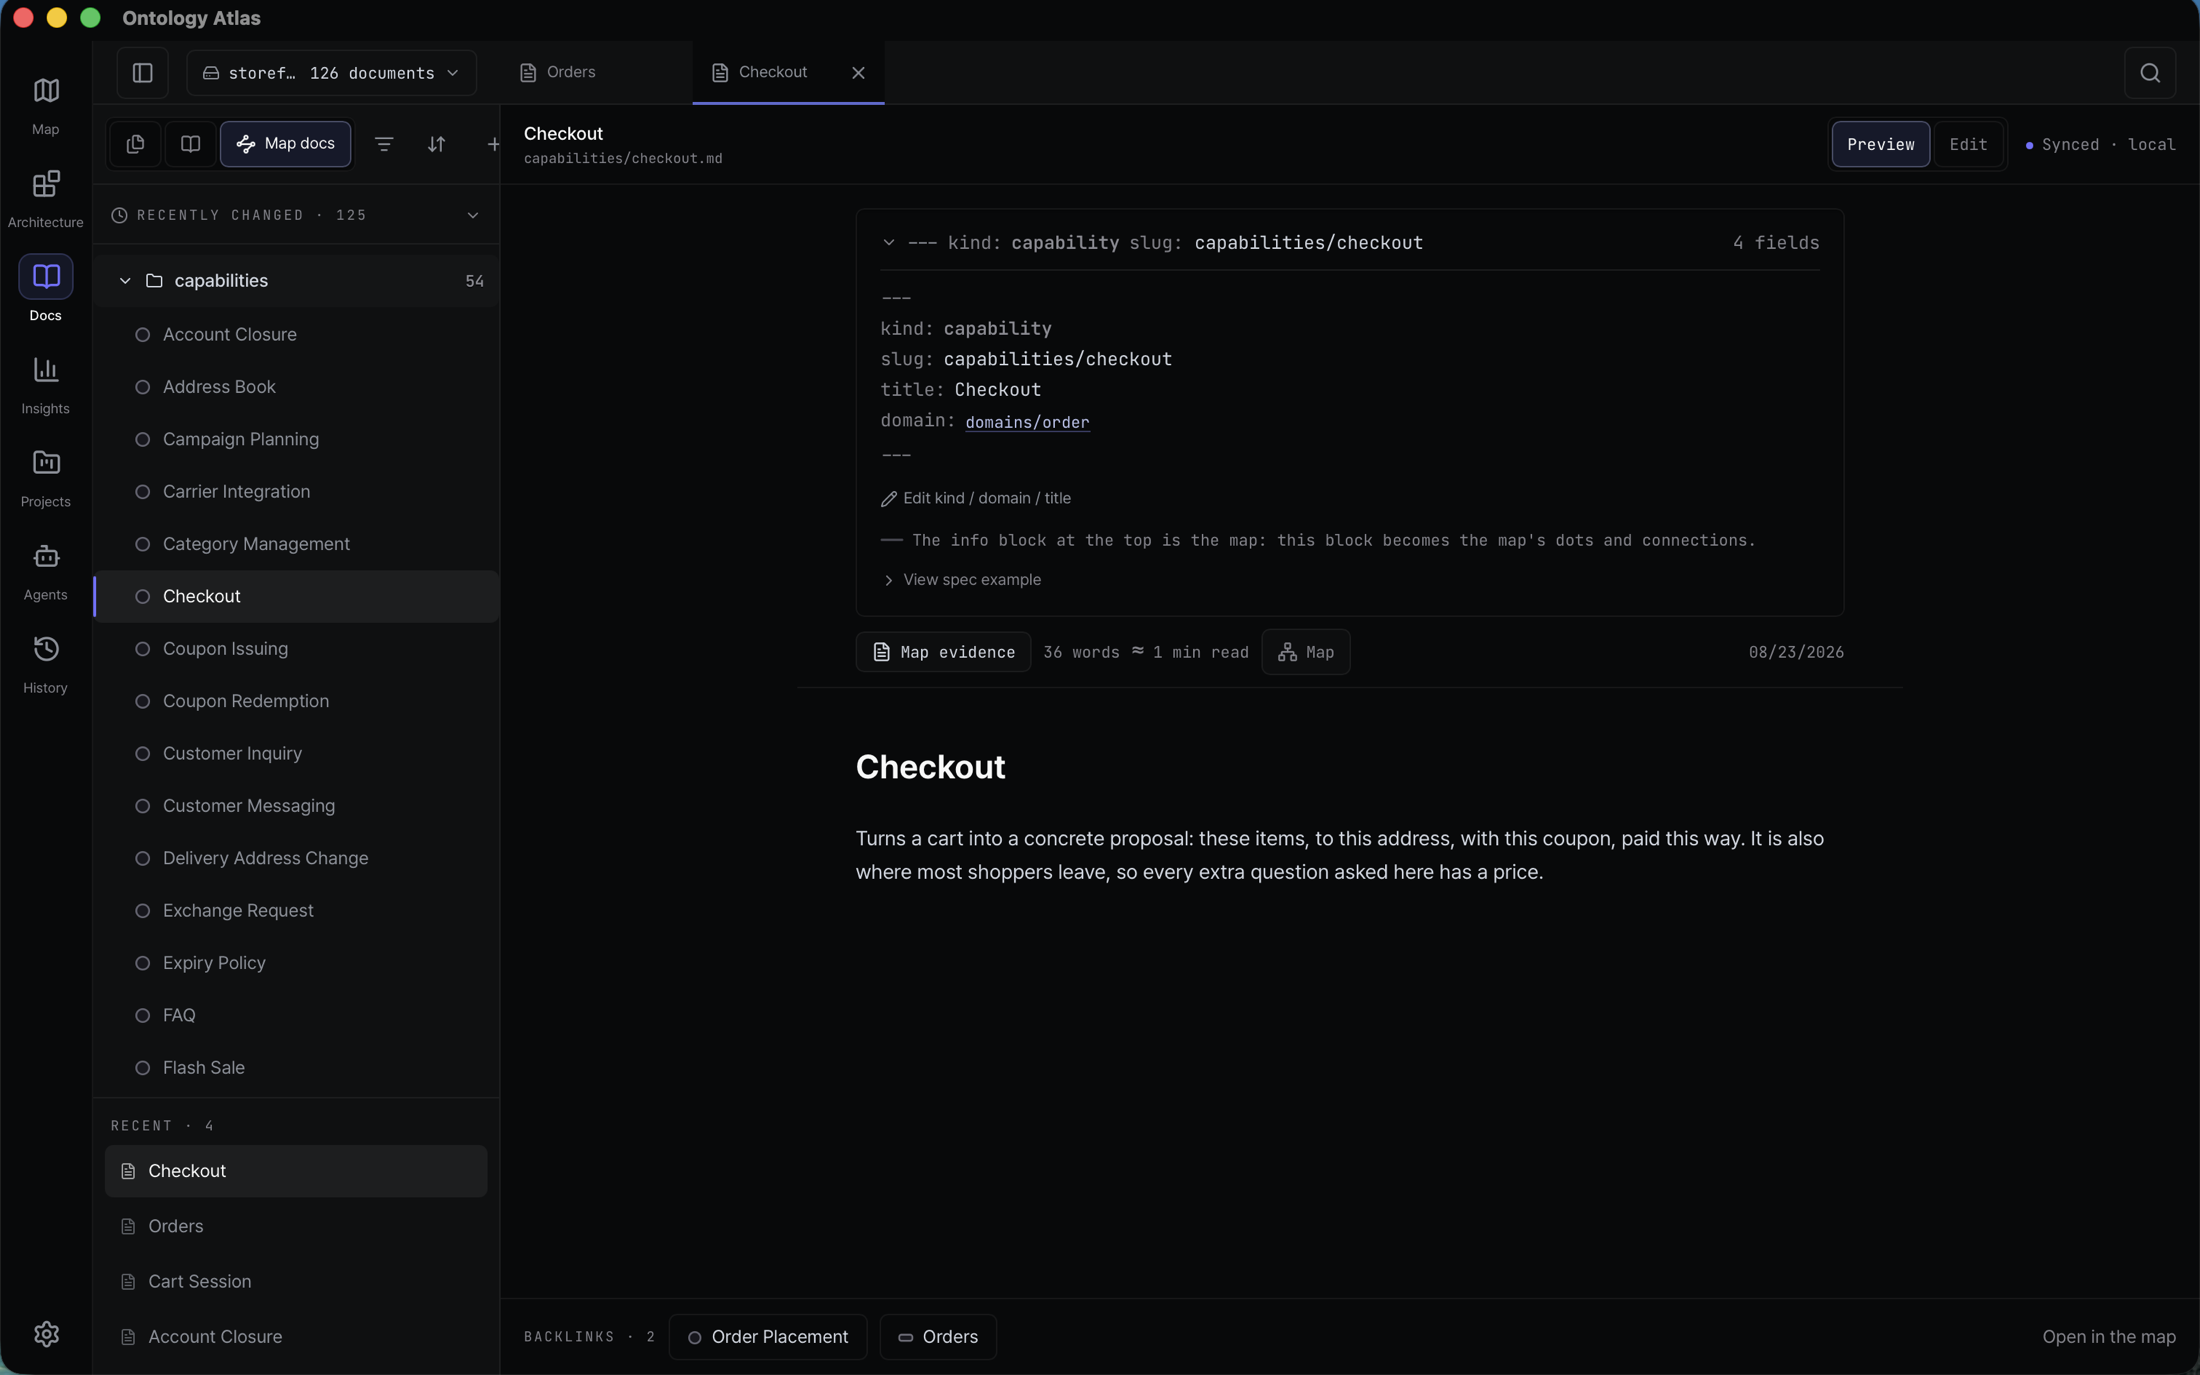The image size is (2200, 1375).
Task: Add a new document with plus
Action: point(493,144)
